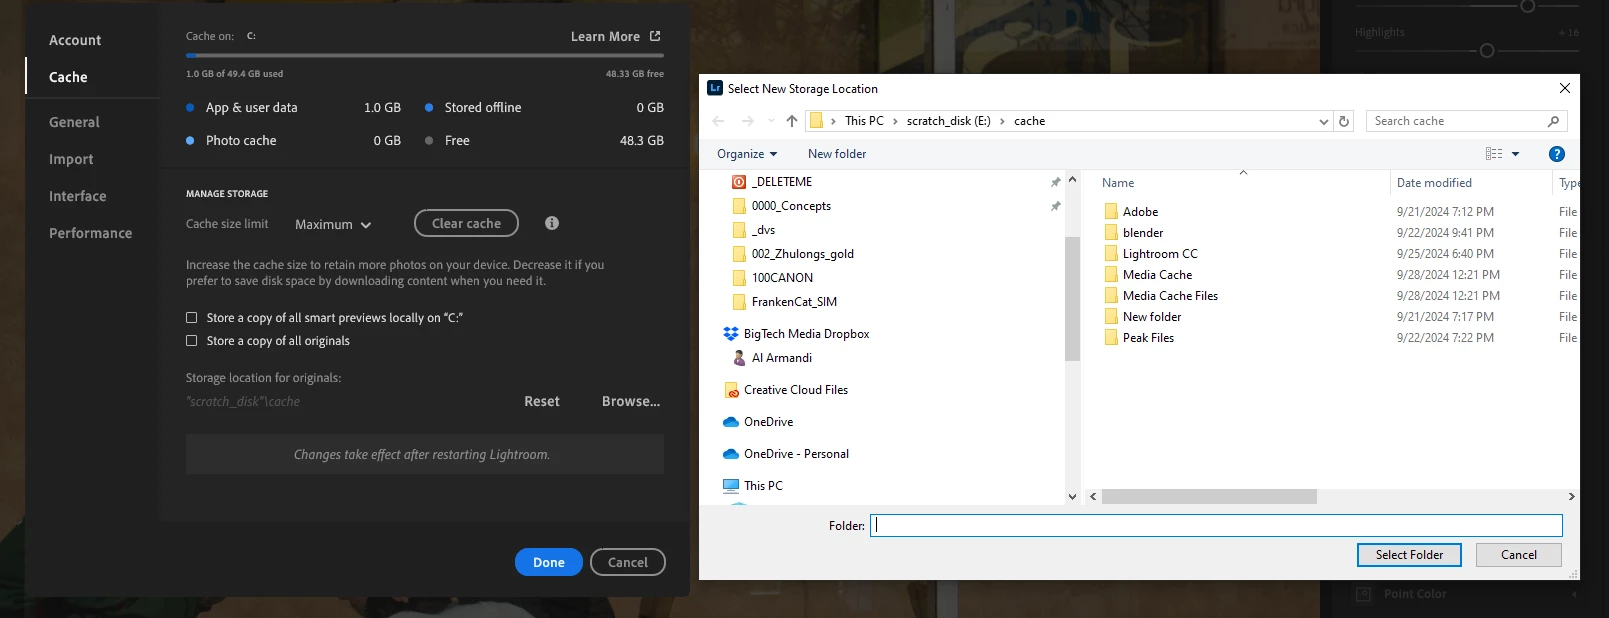Open the Learn More external link icon
The image size is (1609, 618).
pyautogui.click(x=655, y=36)
